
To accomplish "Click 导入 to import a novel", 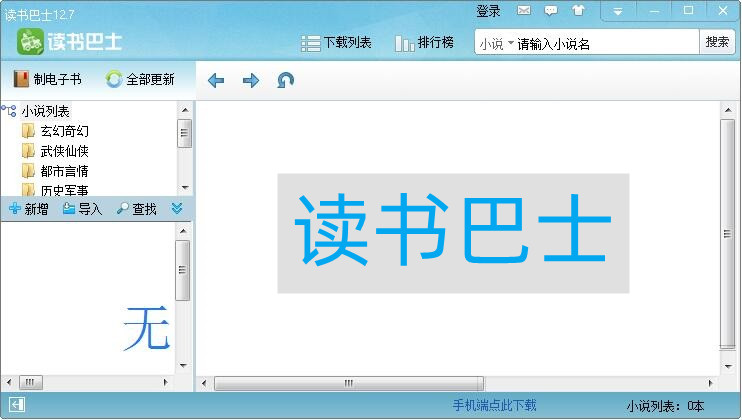I will point(82,209).
